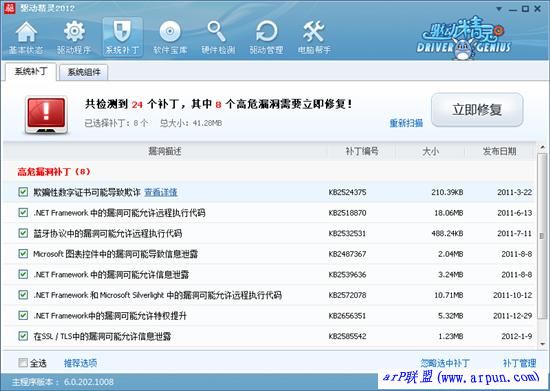550x391 pixels.
Task: Minimize the Driver Genius window
Action: [512, 9]
